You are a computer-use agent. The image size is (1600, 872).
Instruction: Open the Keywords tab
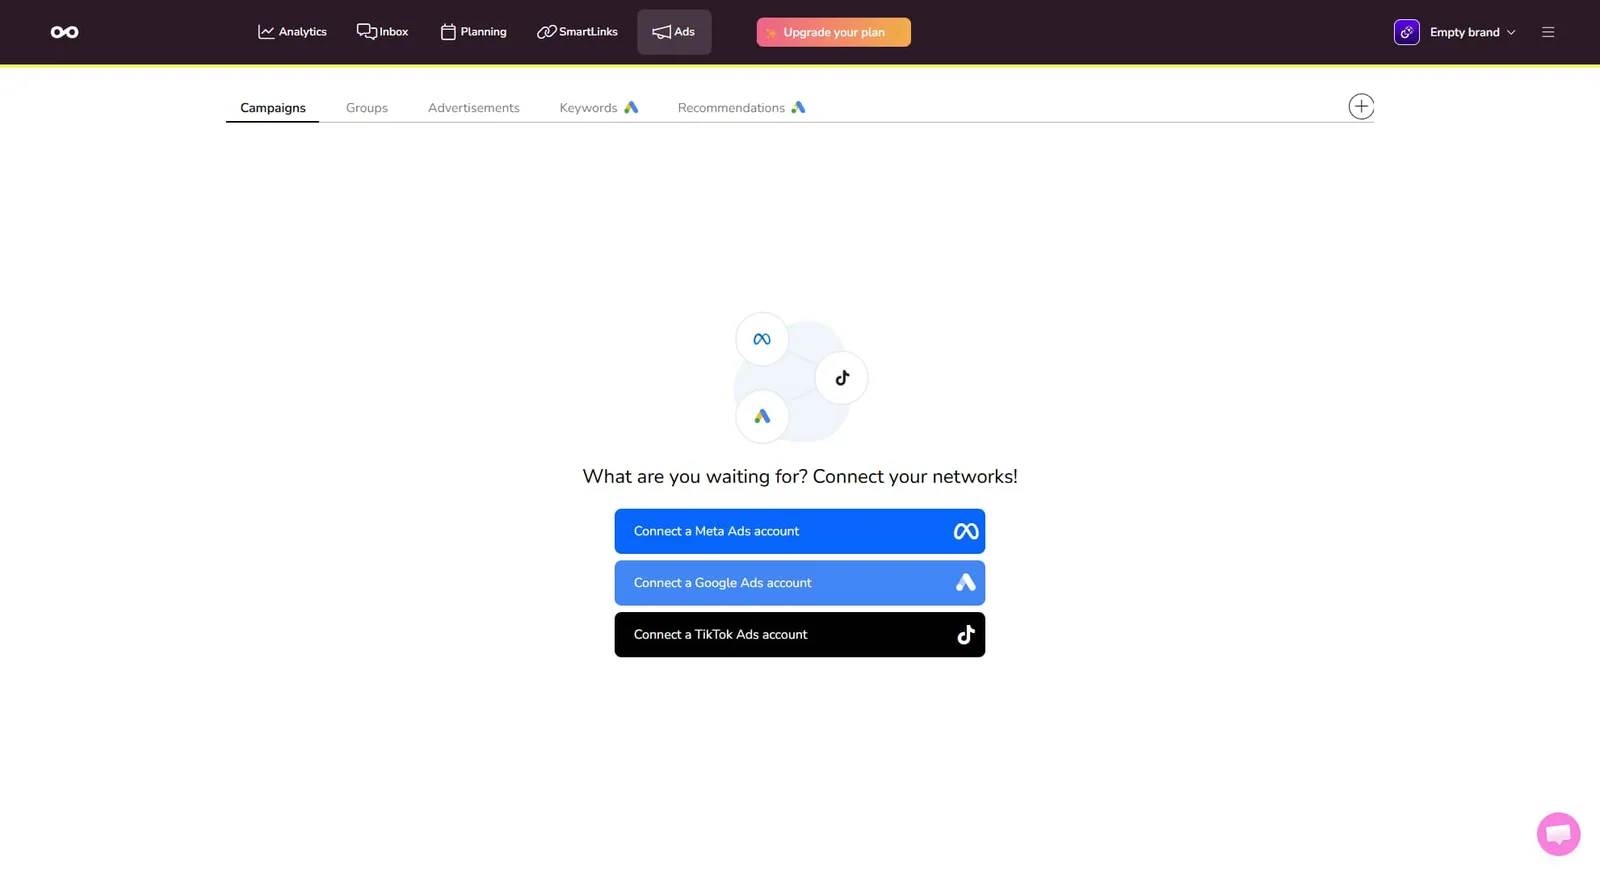597,108
